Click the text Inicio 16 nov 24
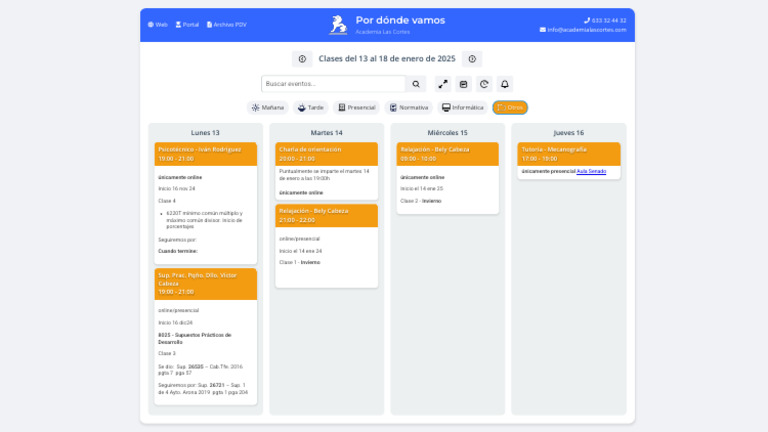The image size is (768, 432). (x=176, y=189)
